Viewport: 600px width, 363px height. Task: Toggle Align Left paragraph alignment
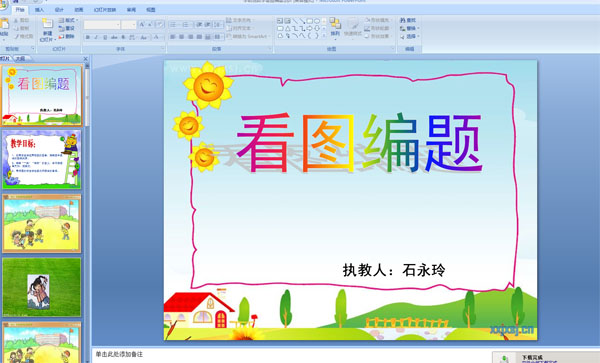(172, 37)
